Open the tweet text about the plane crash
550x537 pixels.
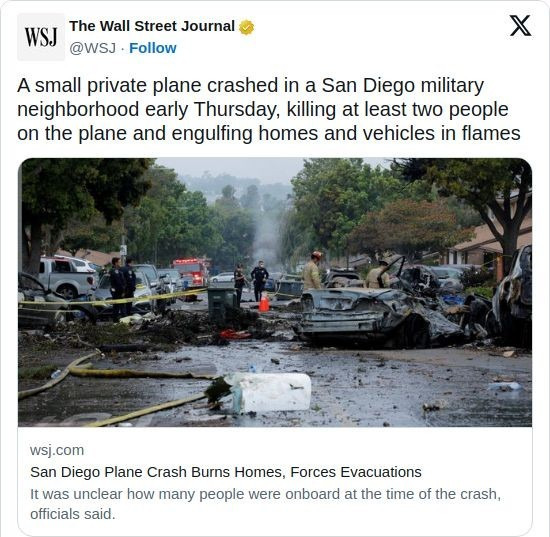coord(268,109)
